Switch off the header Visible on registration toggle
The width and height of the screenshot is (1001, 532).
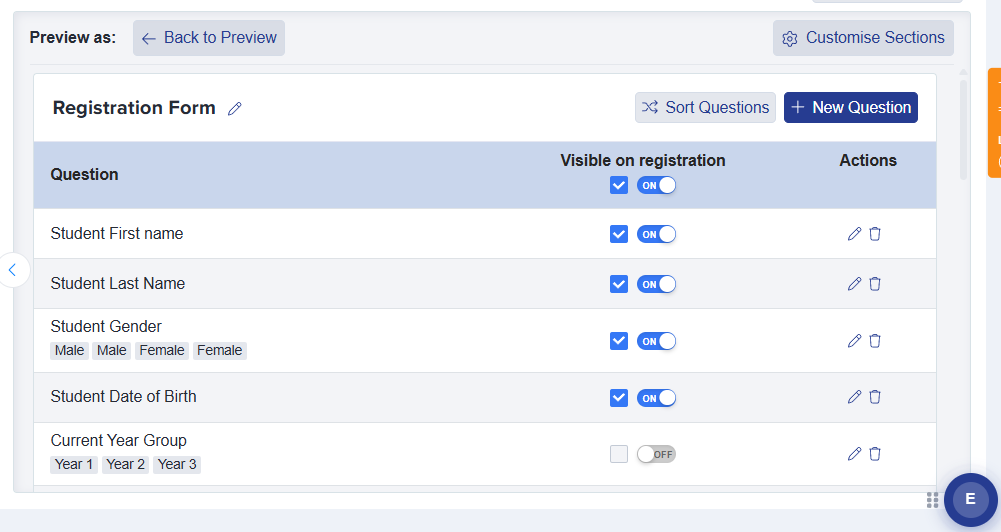coord(656,185)
